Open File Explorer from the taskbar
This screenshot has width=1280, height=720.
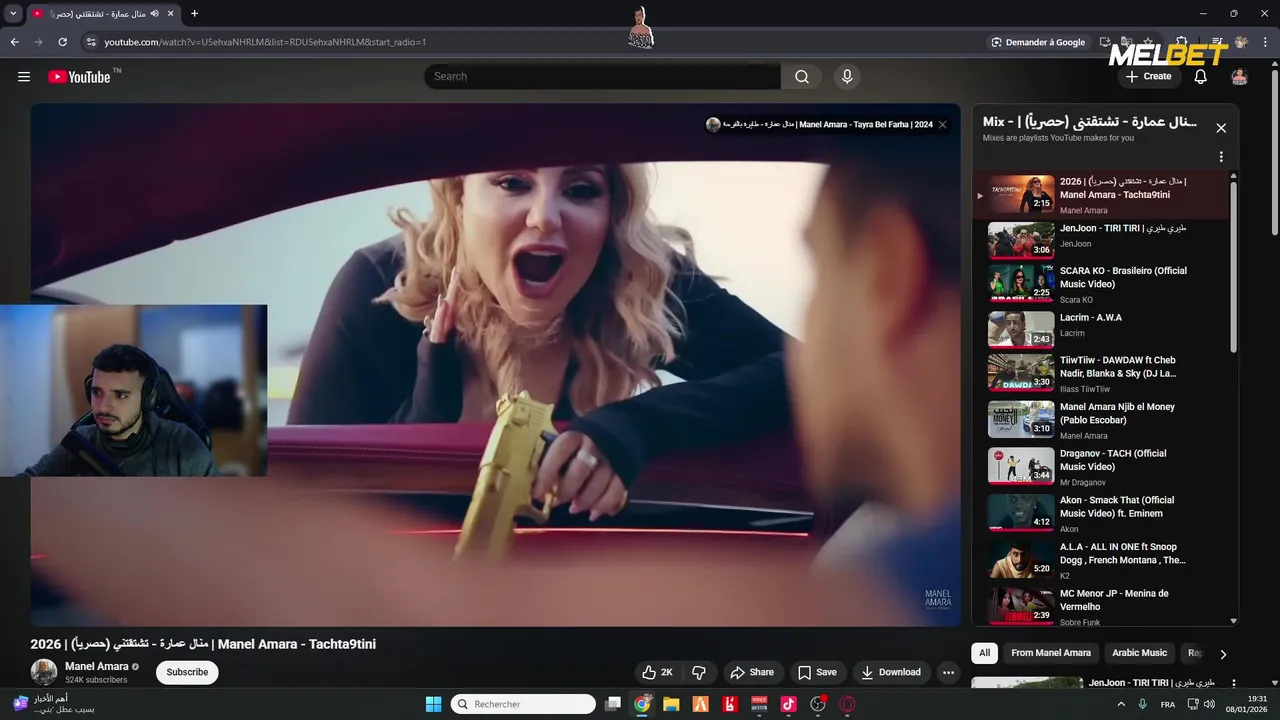[x=671, y=704]
